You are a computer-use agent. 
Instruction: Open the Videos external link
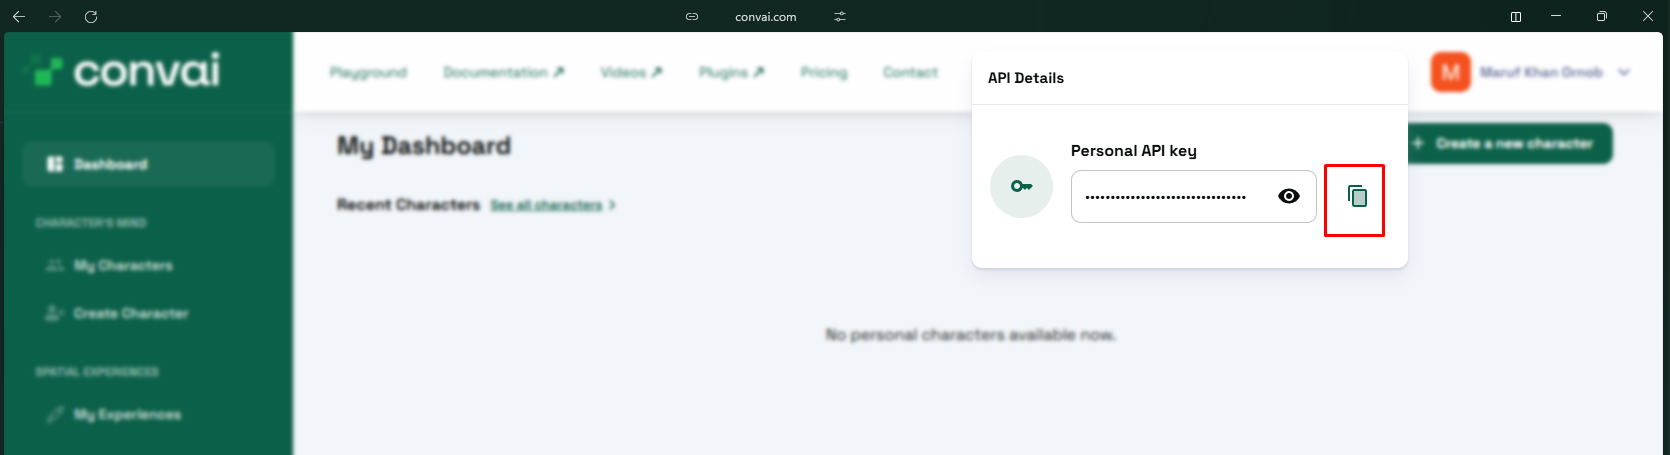pyautogui.click(x=631, y=73)
